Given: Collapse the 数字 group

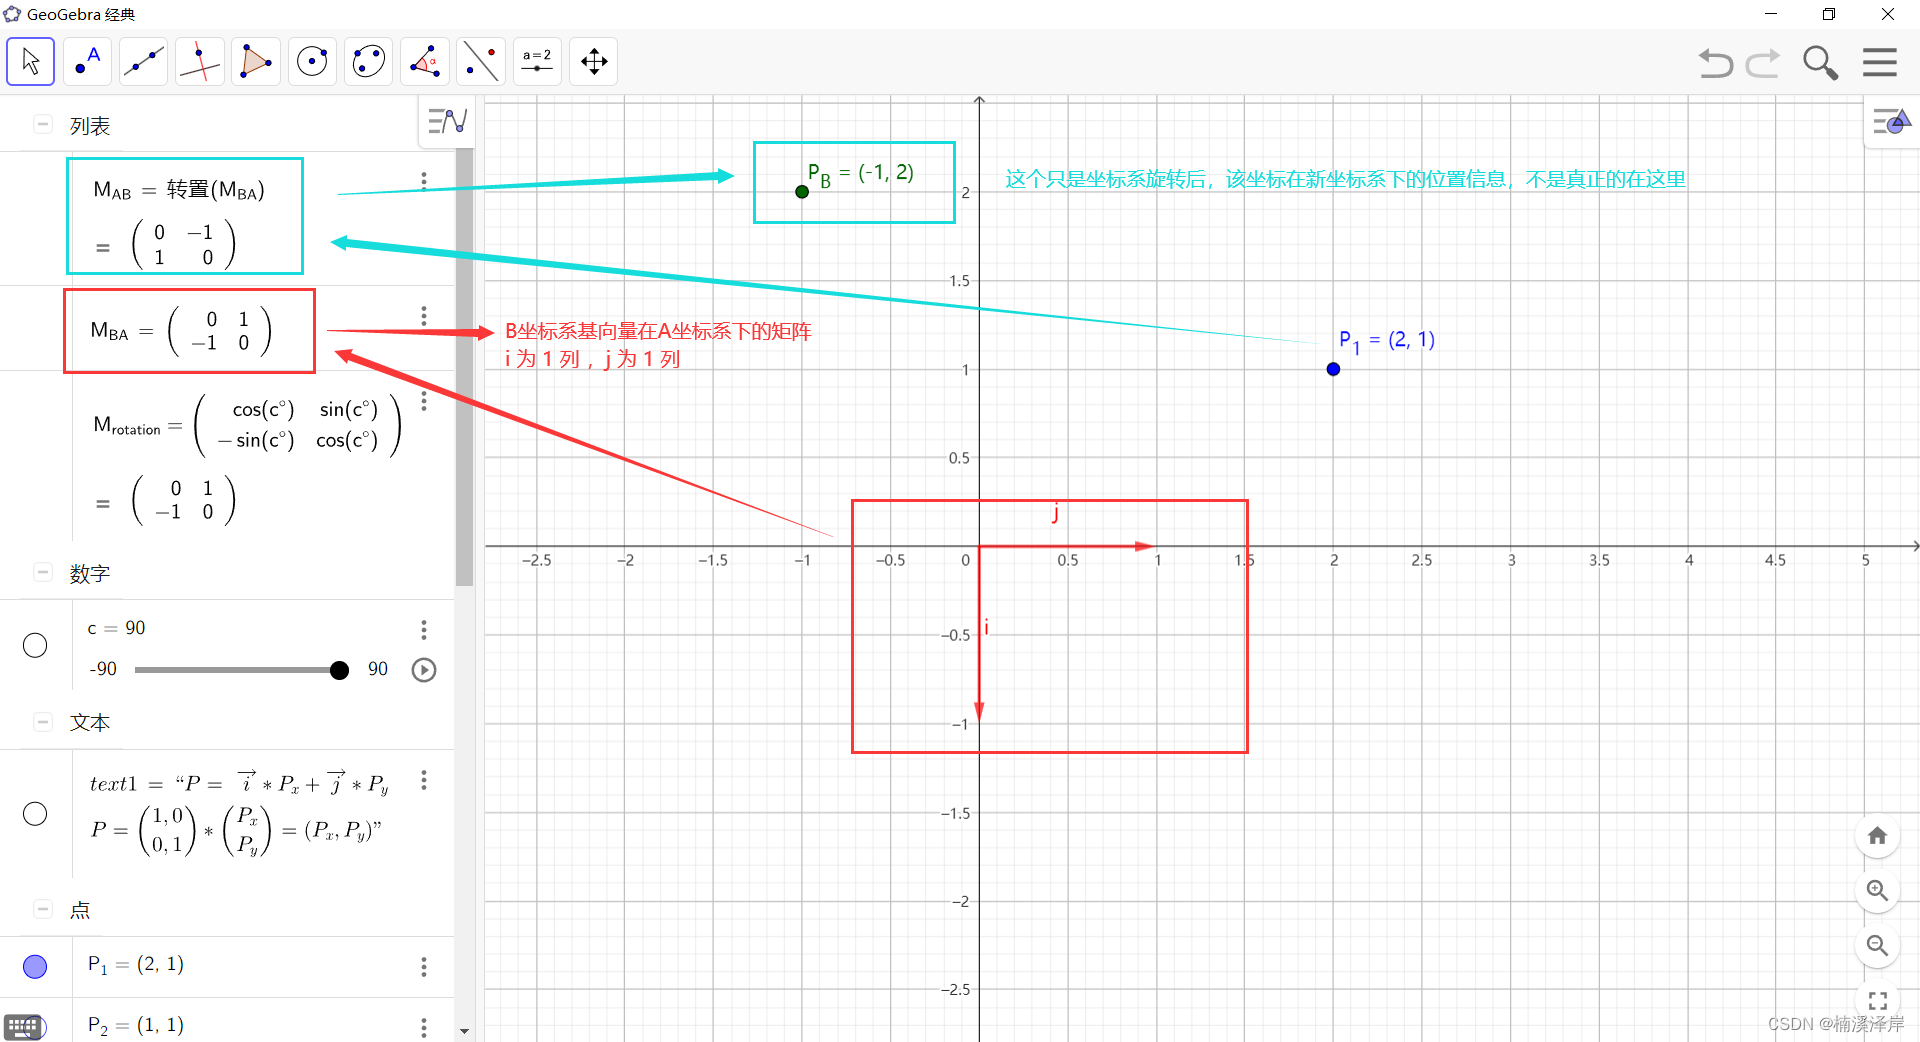Looking at the screenshot, I should [x=42, y=573].
